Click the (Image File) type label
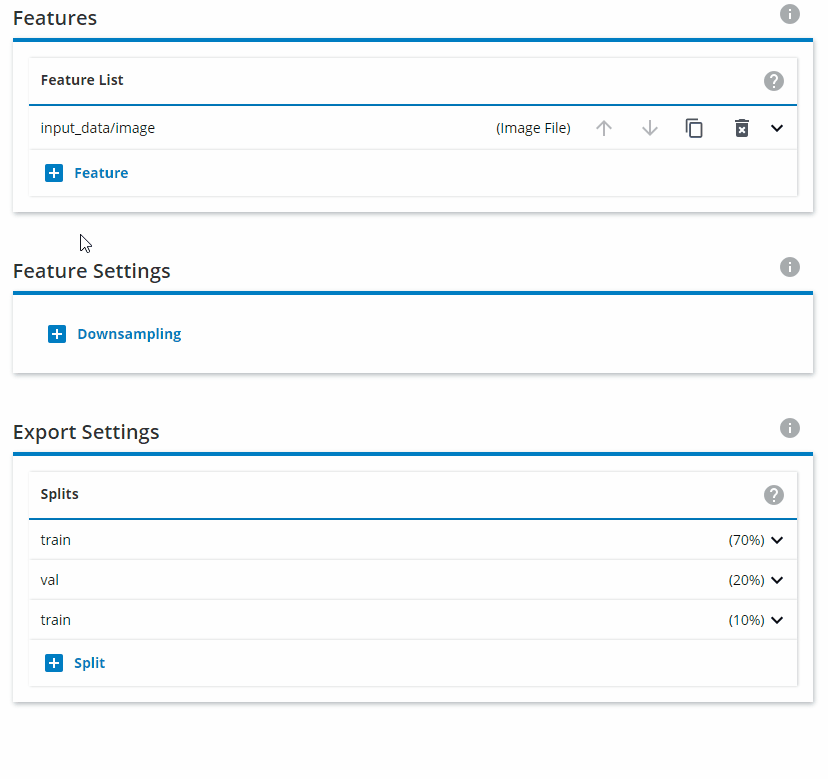The image size is (828, 779). tap(533, 128)
